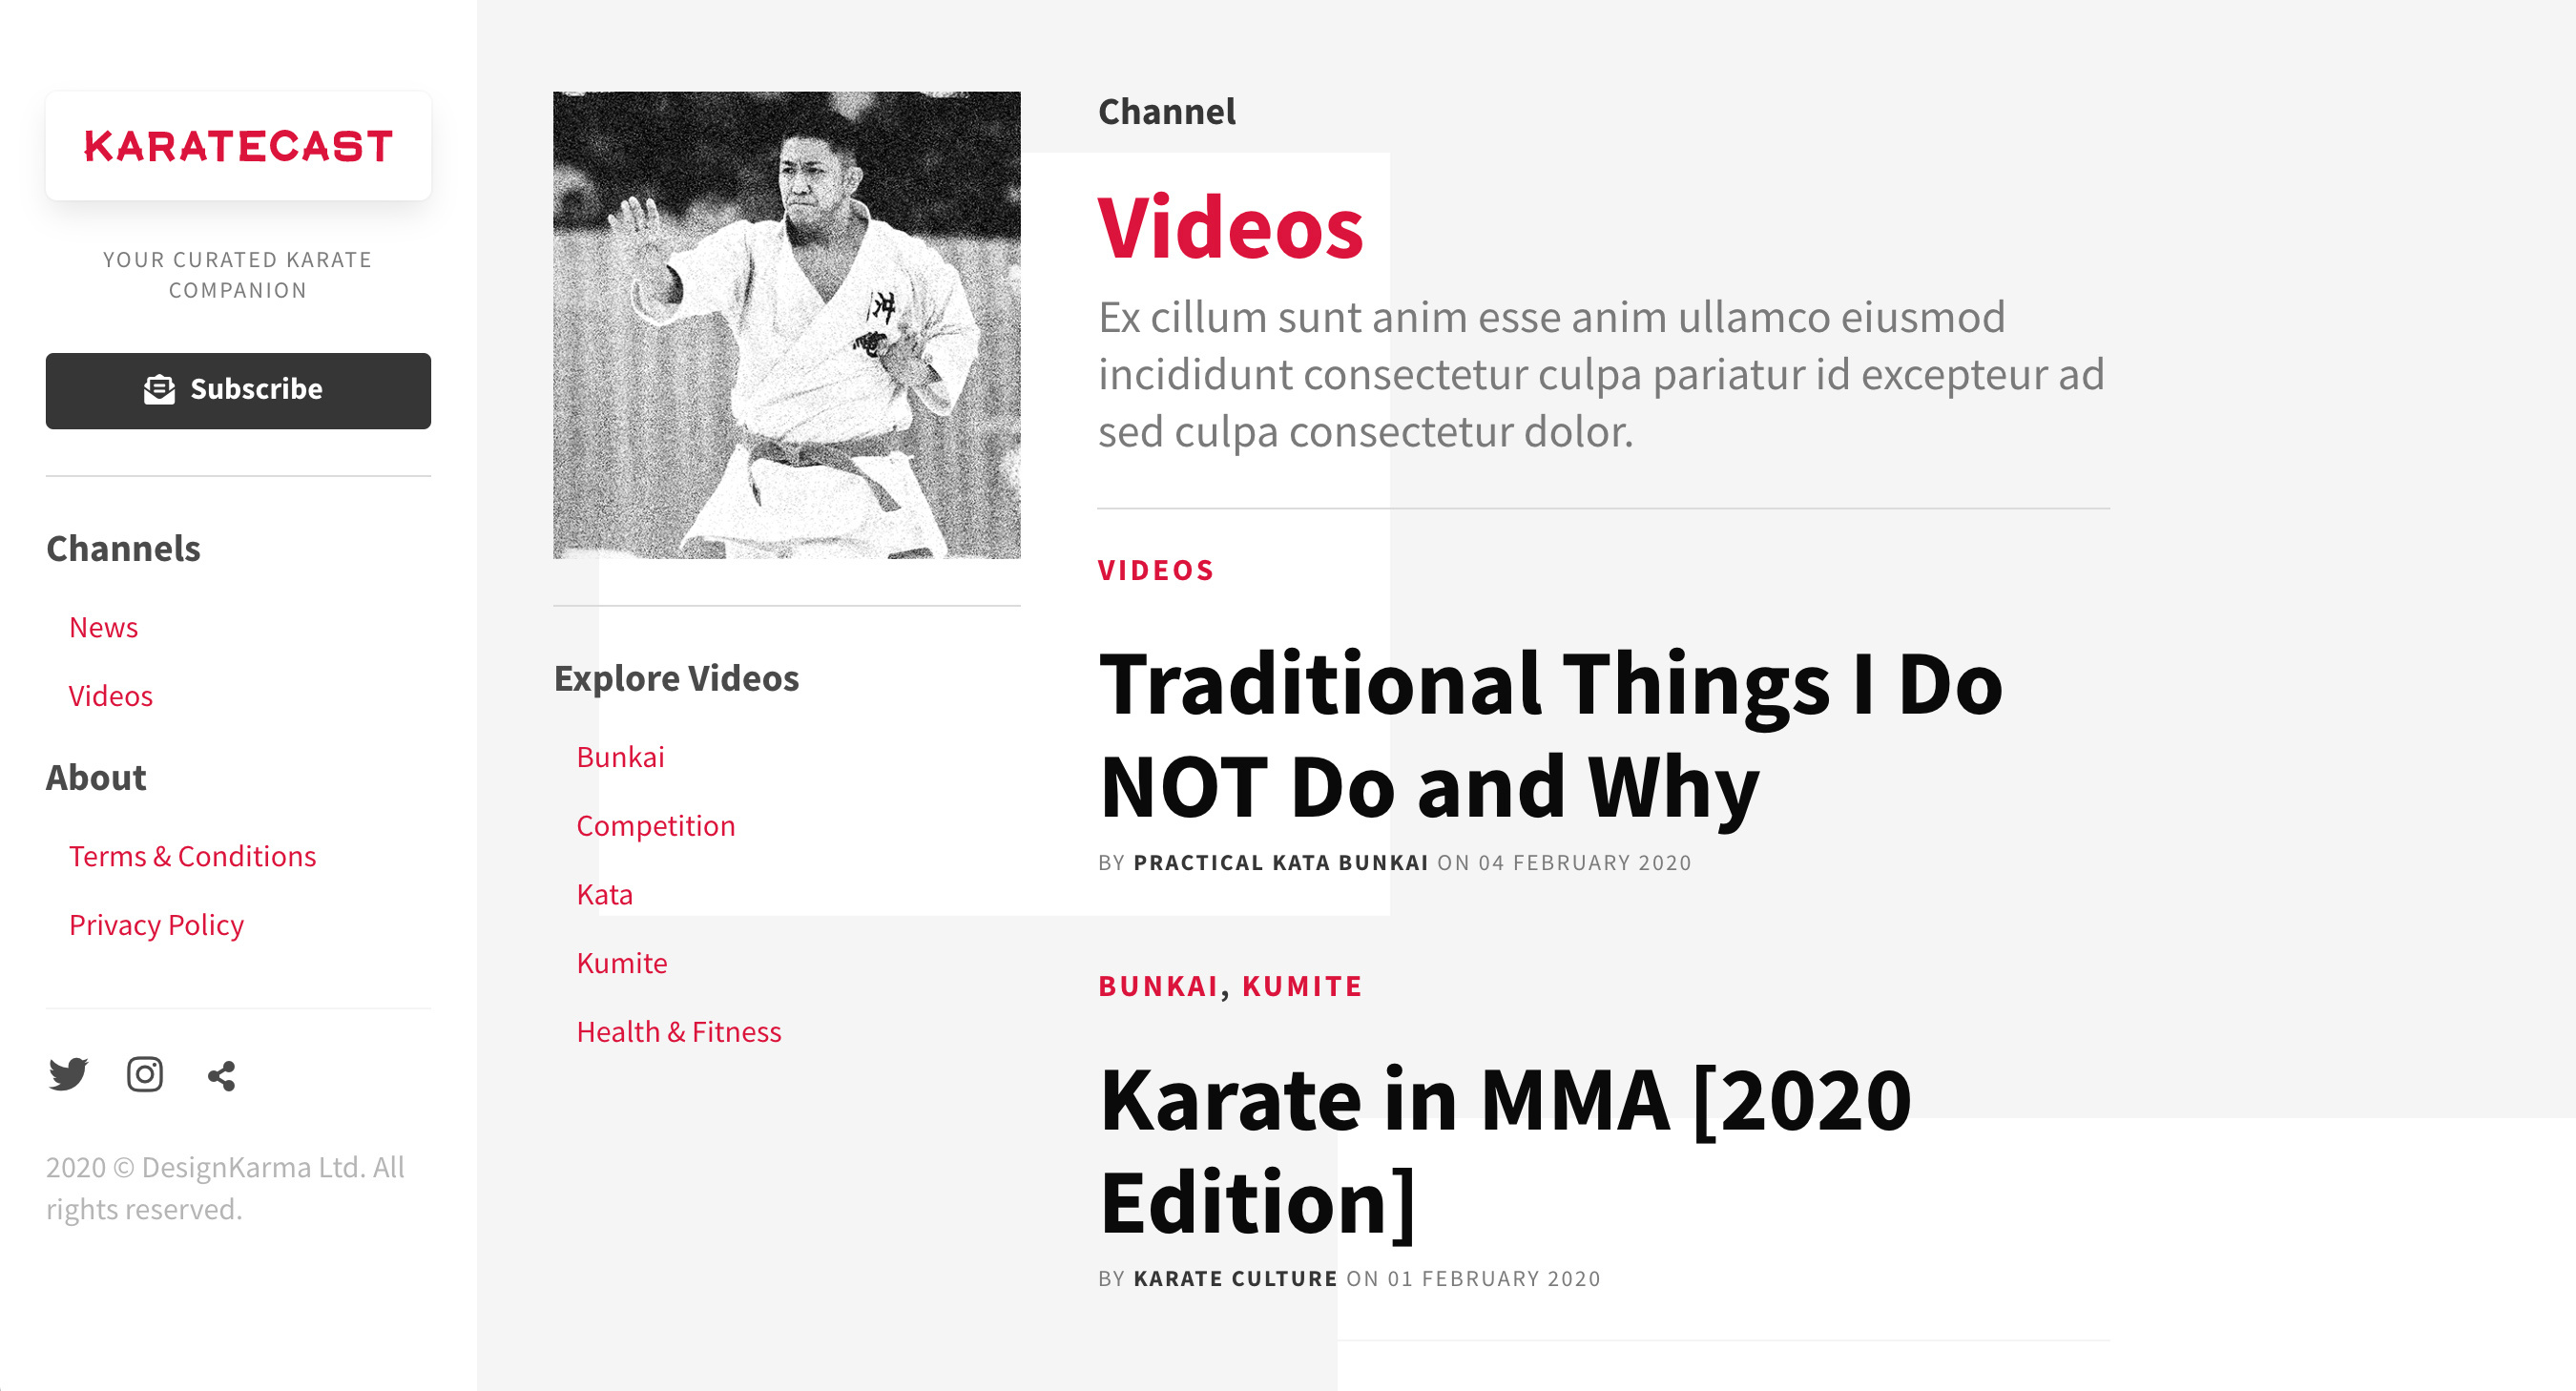This screenshot has height=1391, width=2576.
Task: Click the About heading in sidebar
Action: [96, 778]
